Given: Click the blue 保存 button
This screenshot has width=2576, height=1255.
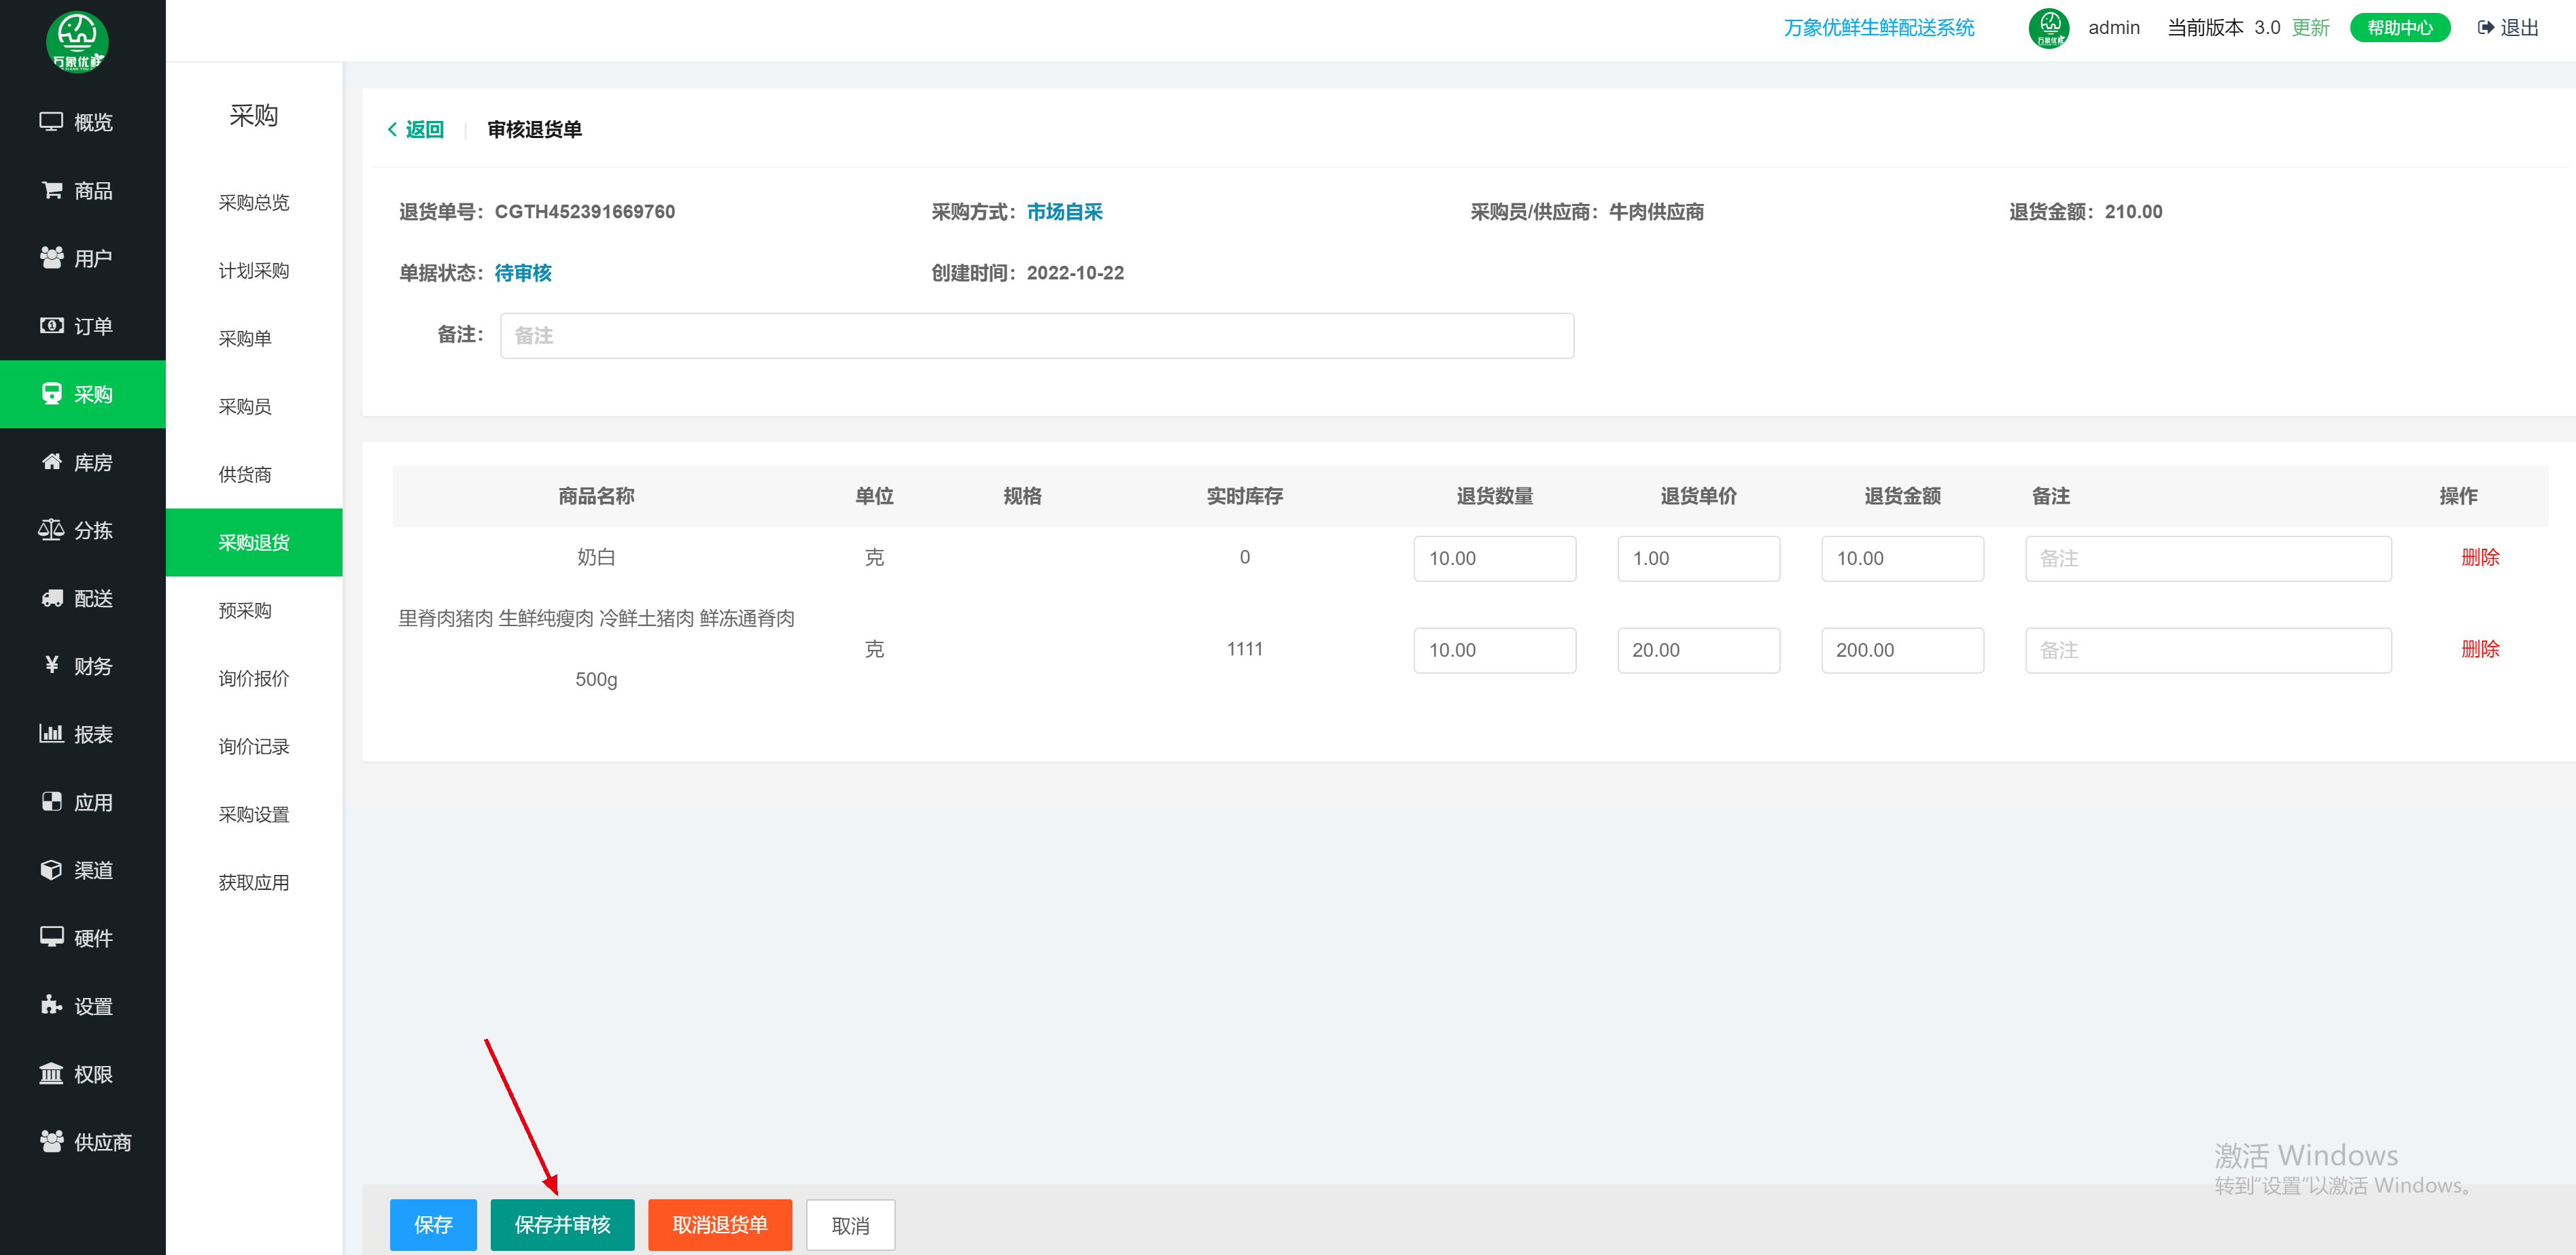Looking at the screenshot, I should [x=433, y=1225].
